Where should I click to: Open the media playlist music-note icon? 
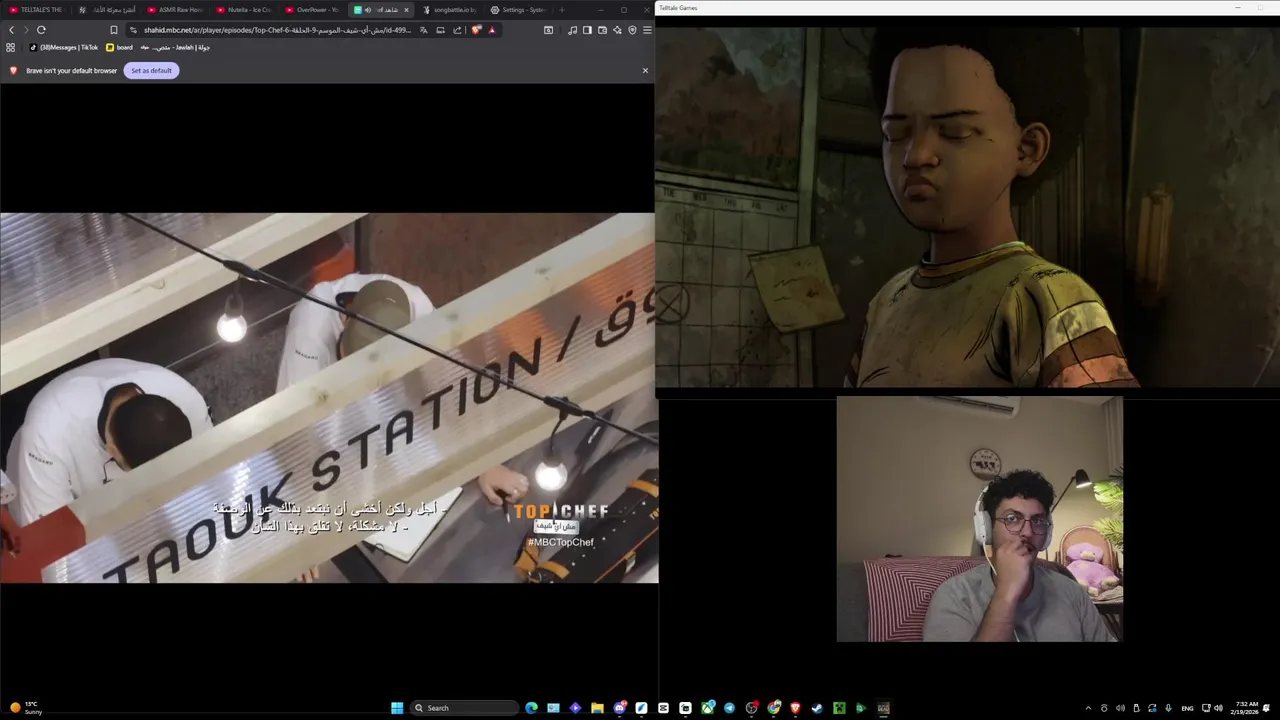coord(573,30)
